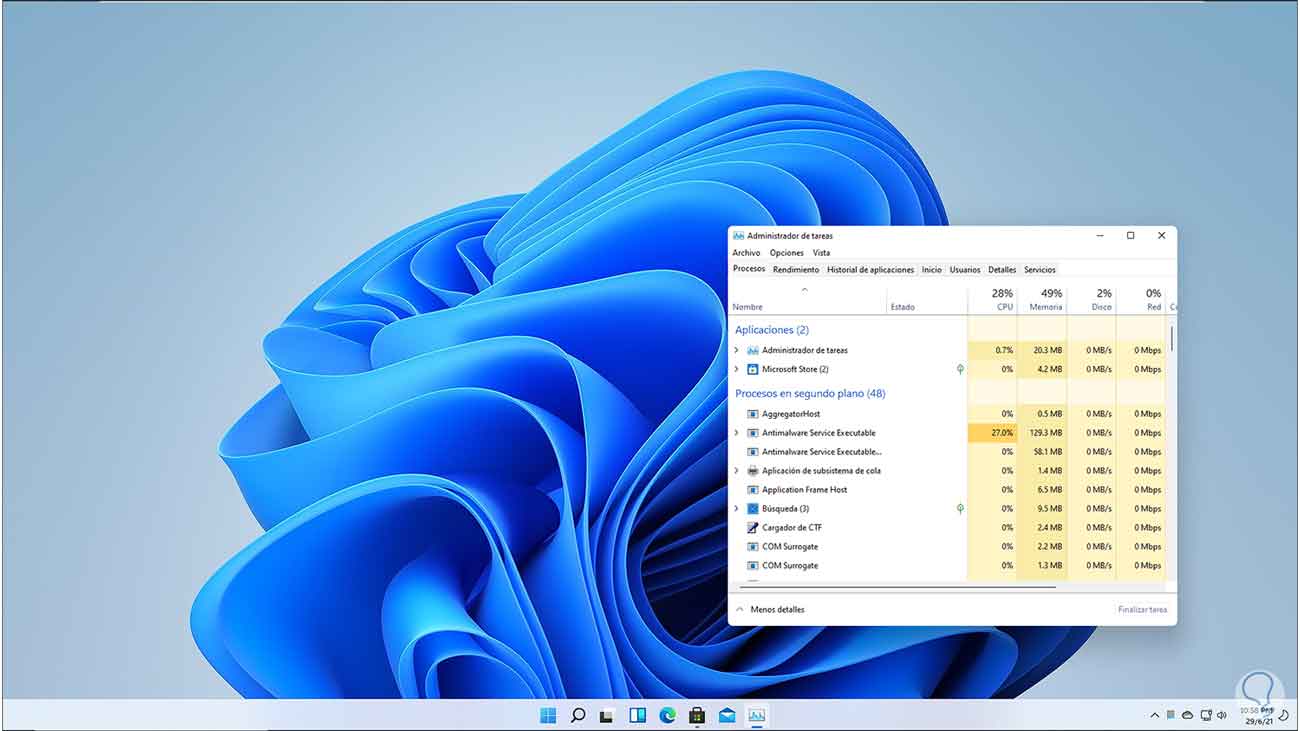Click the Cargador de CTF process icon
This screenshot has width=1300, height=731.
(x=753, y=528)
